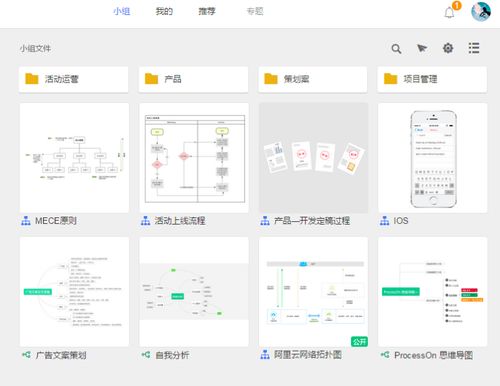Open the 自我分析 mind map thumbnail

tap(194, 292)
